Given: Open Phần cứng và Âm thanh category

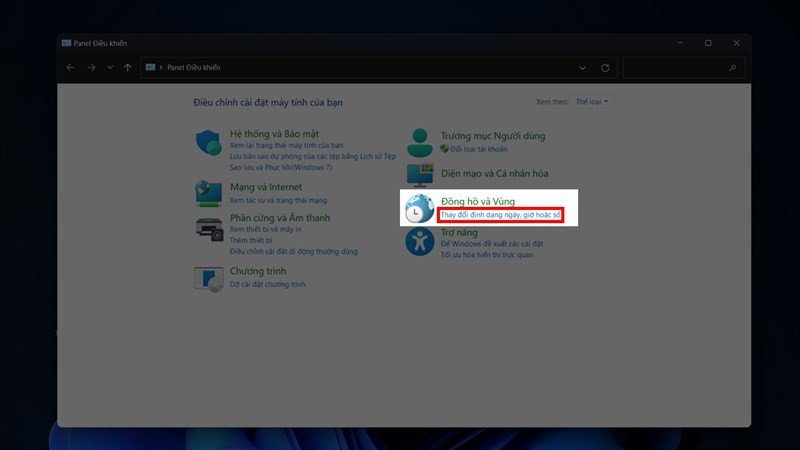Looking at the screenshot, I should coord(280,218).
